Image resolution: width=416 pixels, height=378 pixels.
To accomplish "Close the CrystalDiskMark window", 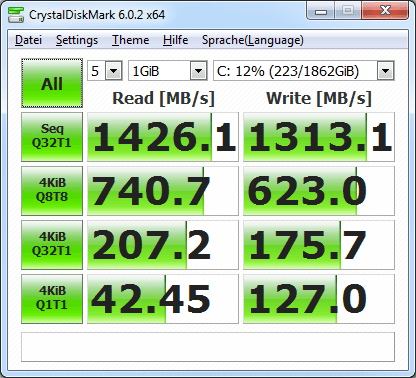I will (385, 11).
